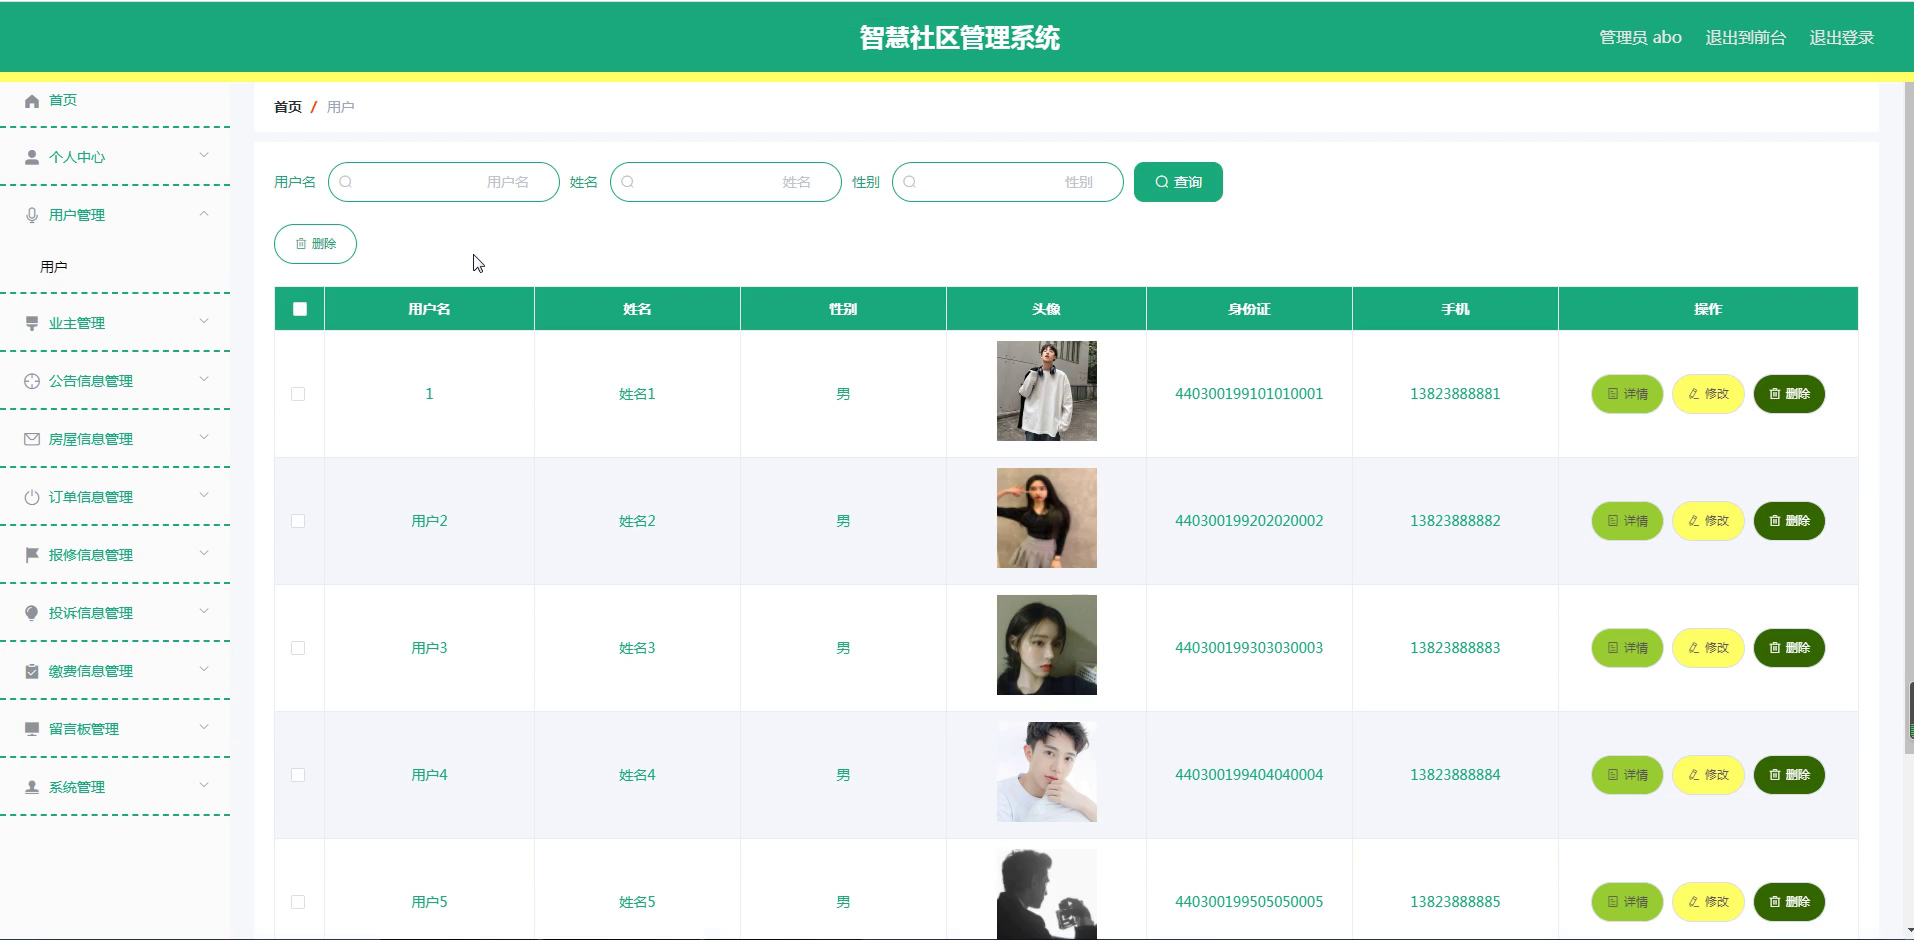Click the power icon beside 订单信息管理

point(32,497)
